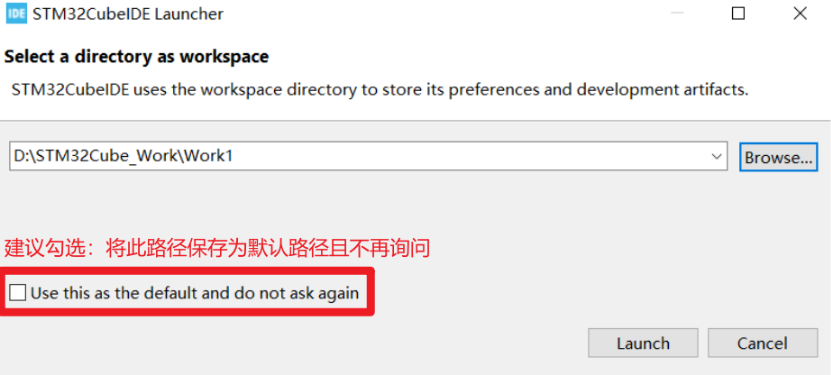Launch the IDE with the selected workspace
This screenshot has width=831, height=375.
coord(643,343)
